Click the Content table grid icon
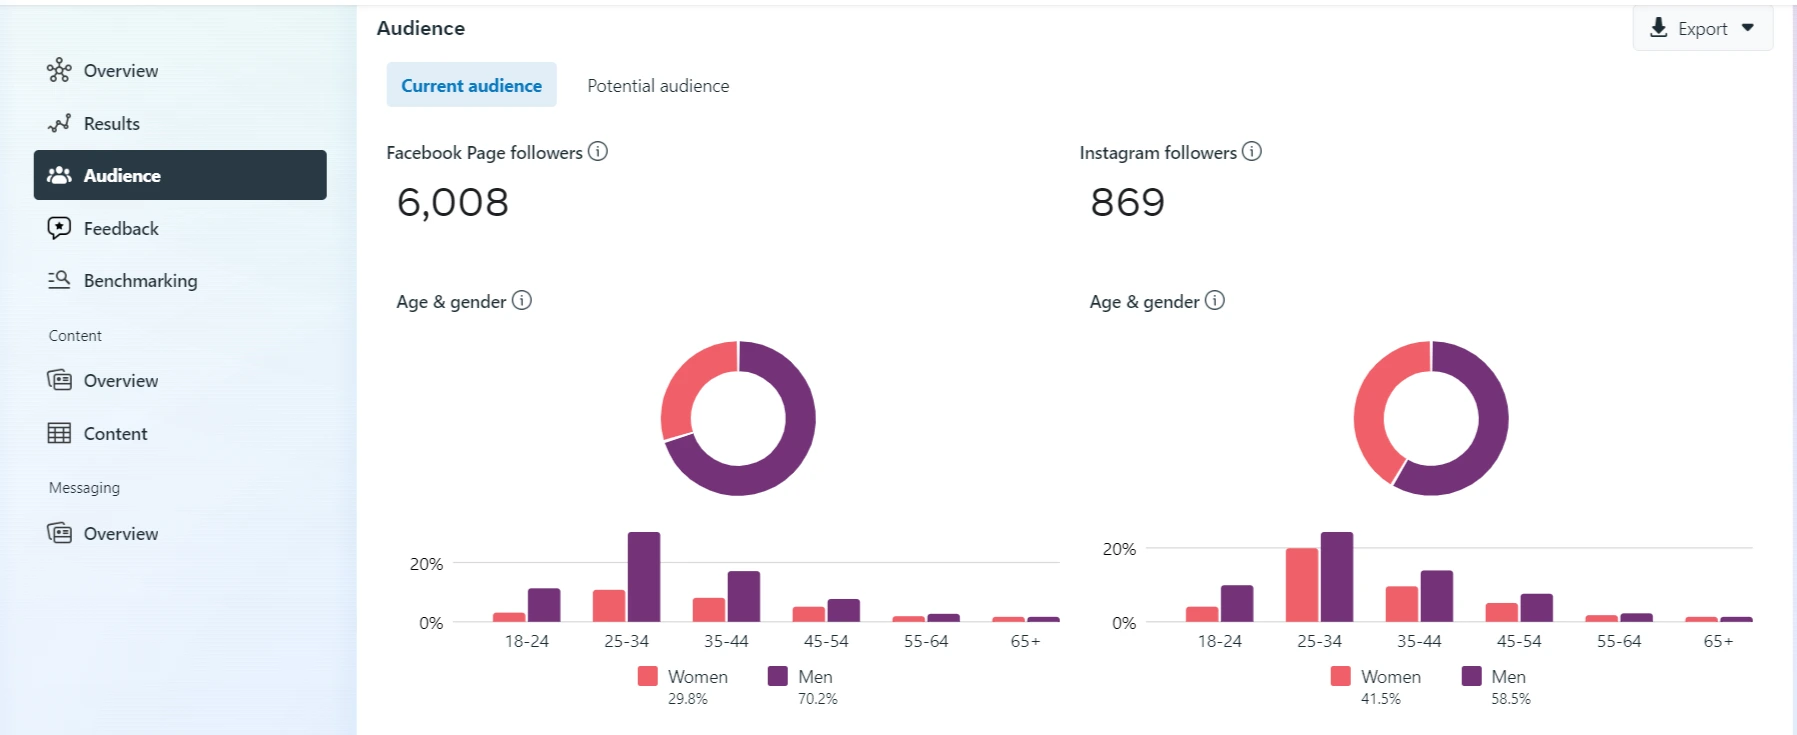This screenshot has height=735, width=1797. pos(59,433)
